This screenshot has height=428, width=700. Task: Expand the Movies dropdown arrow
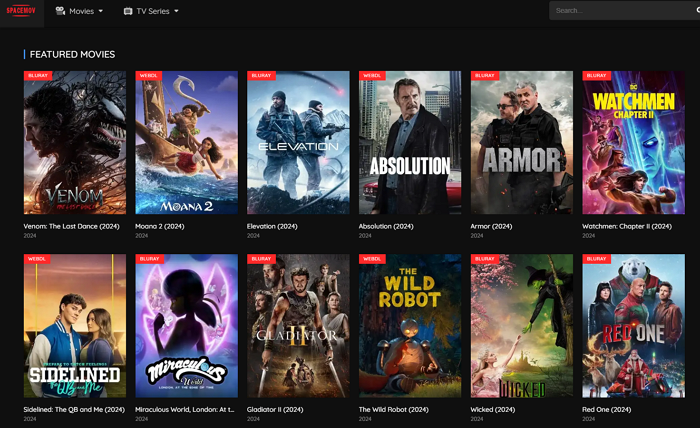click(101, 11)
